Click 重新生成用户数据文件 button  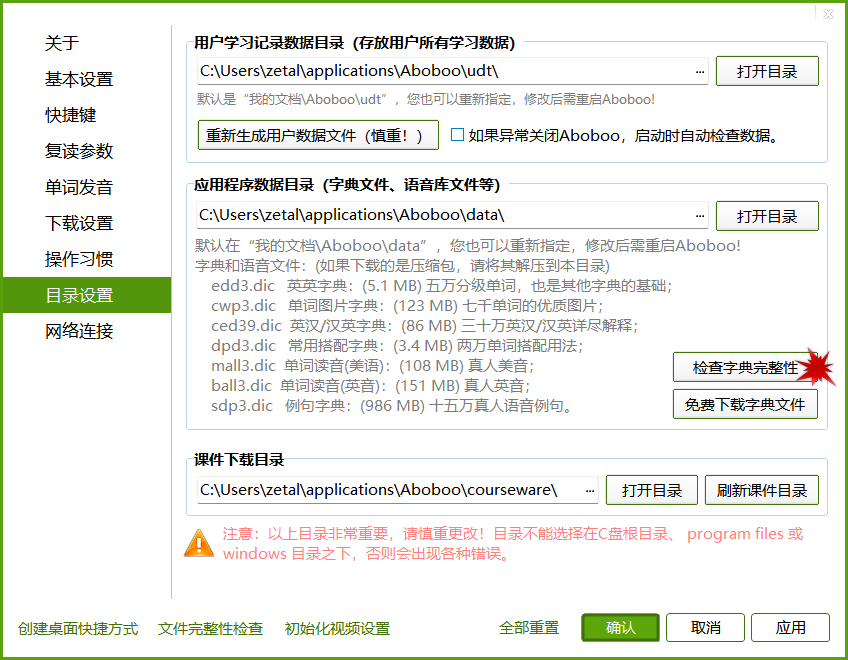point(317,136)
